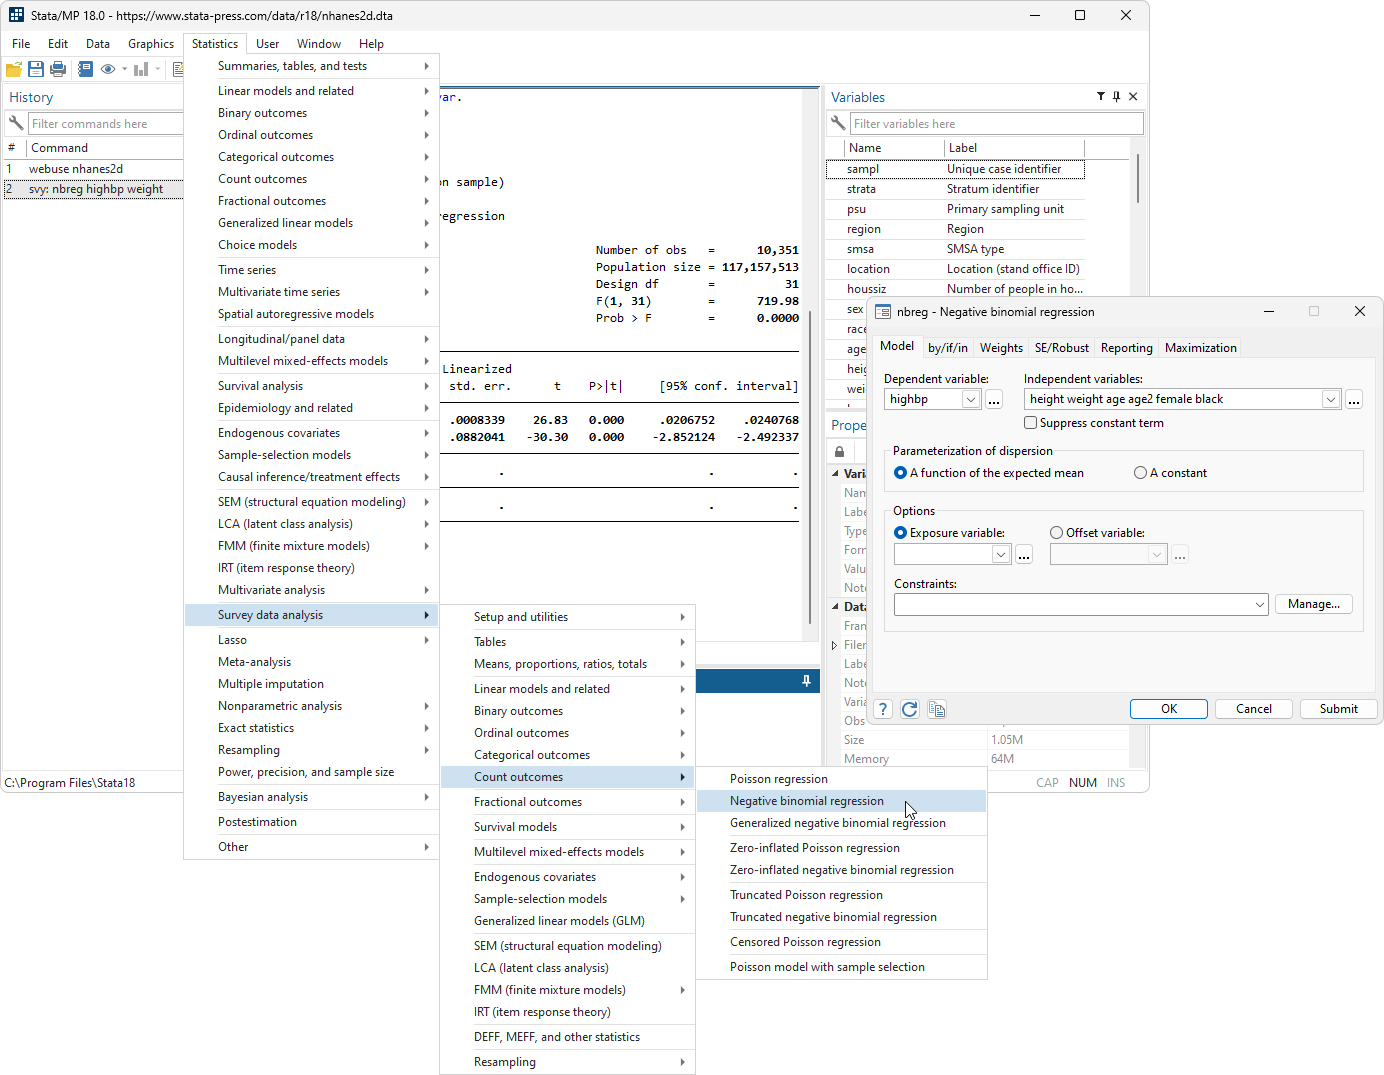Open Linear models and related in Survey submenu

click(x=567, y=689)
